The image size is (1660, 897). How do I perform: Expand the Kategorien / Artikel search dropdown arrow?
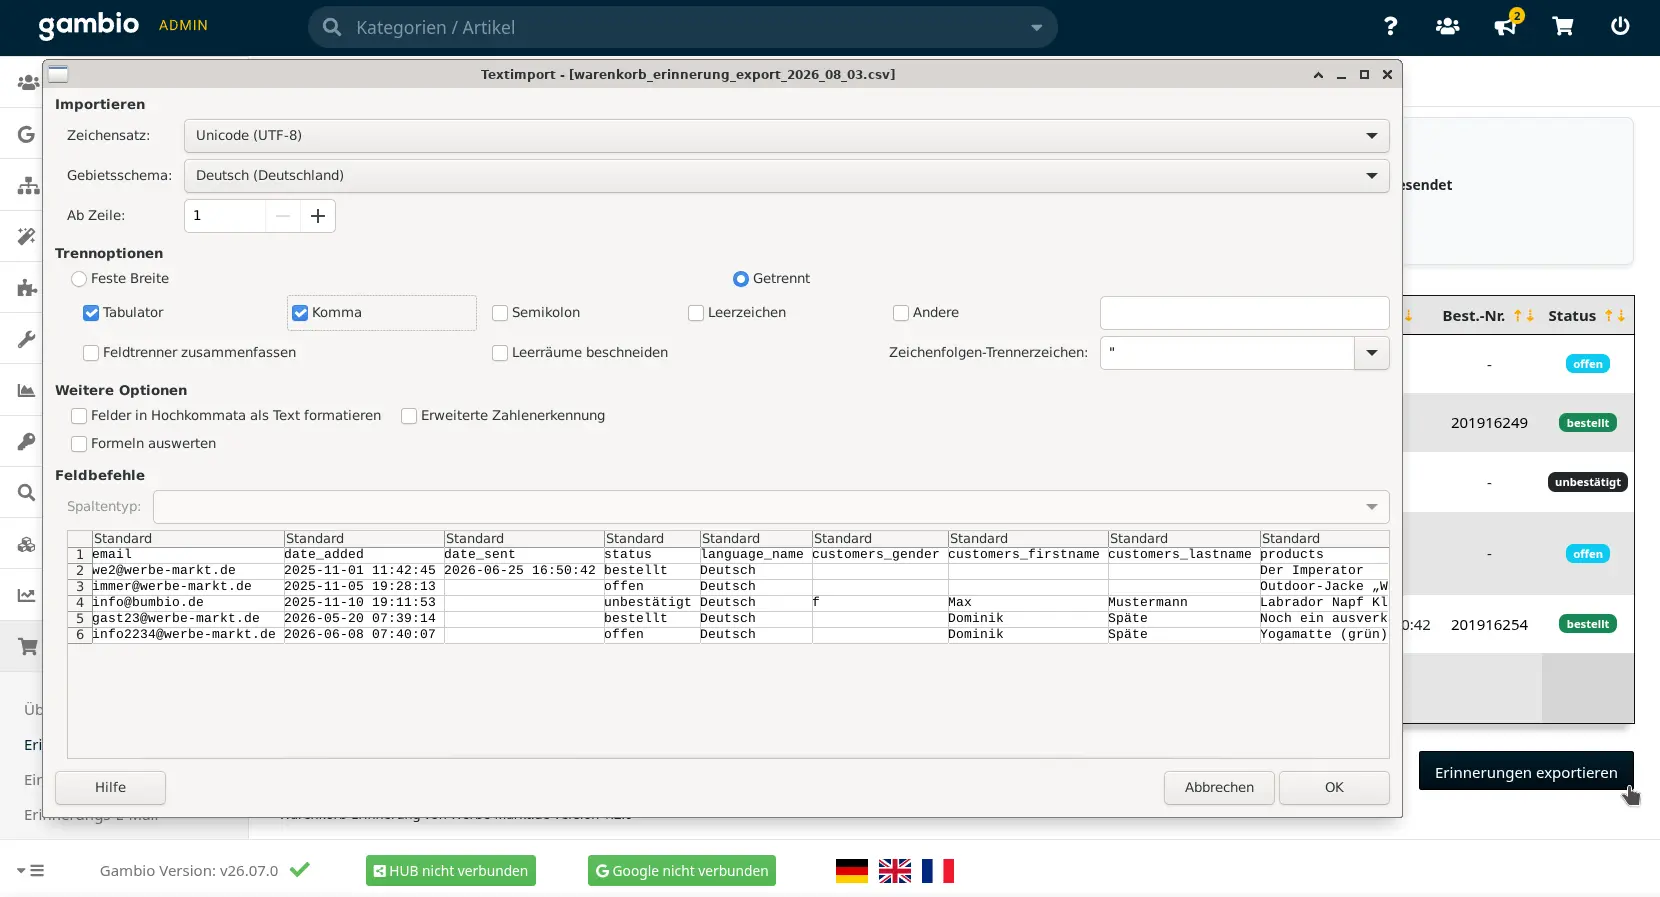[1036, 28]
